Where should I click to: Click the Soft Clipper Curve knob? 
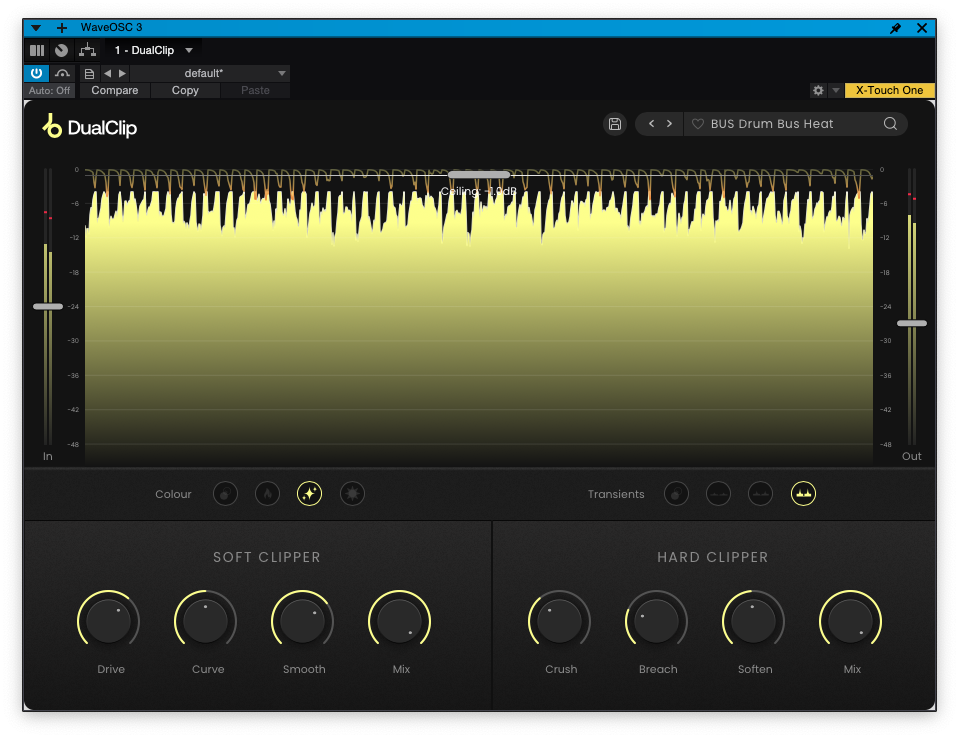(x=206, y=620)
